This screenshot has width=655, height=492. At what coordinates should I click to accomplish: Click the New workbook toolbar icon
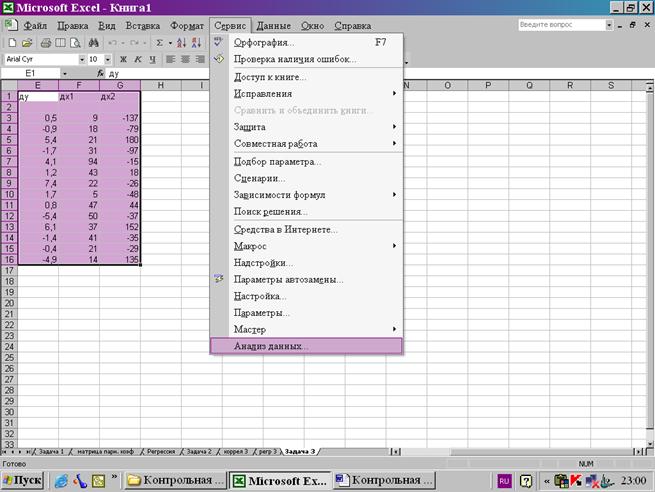[x=12, y=43]
